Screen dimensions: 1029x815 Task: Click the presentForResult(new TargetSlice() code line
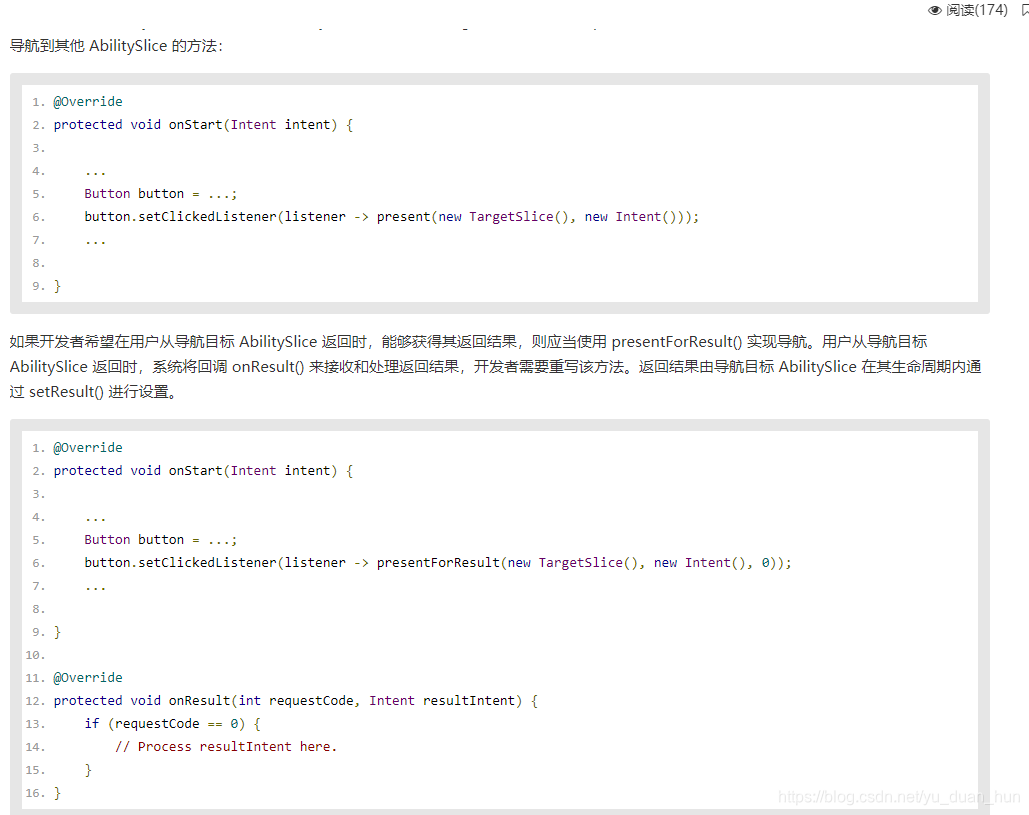pos(438,562)
